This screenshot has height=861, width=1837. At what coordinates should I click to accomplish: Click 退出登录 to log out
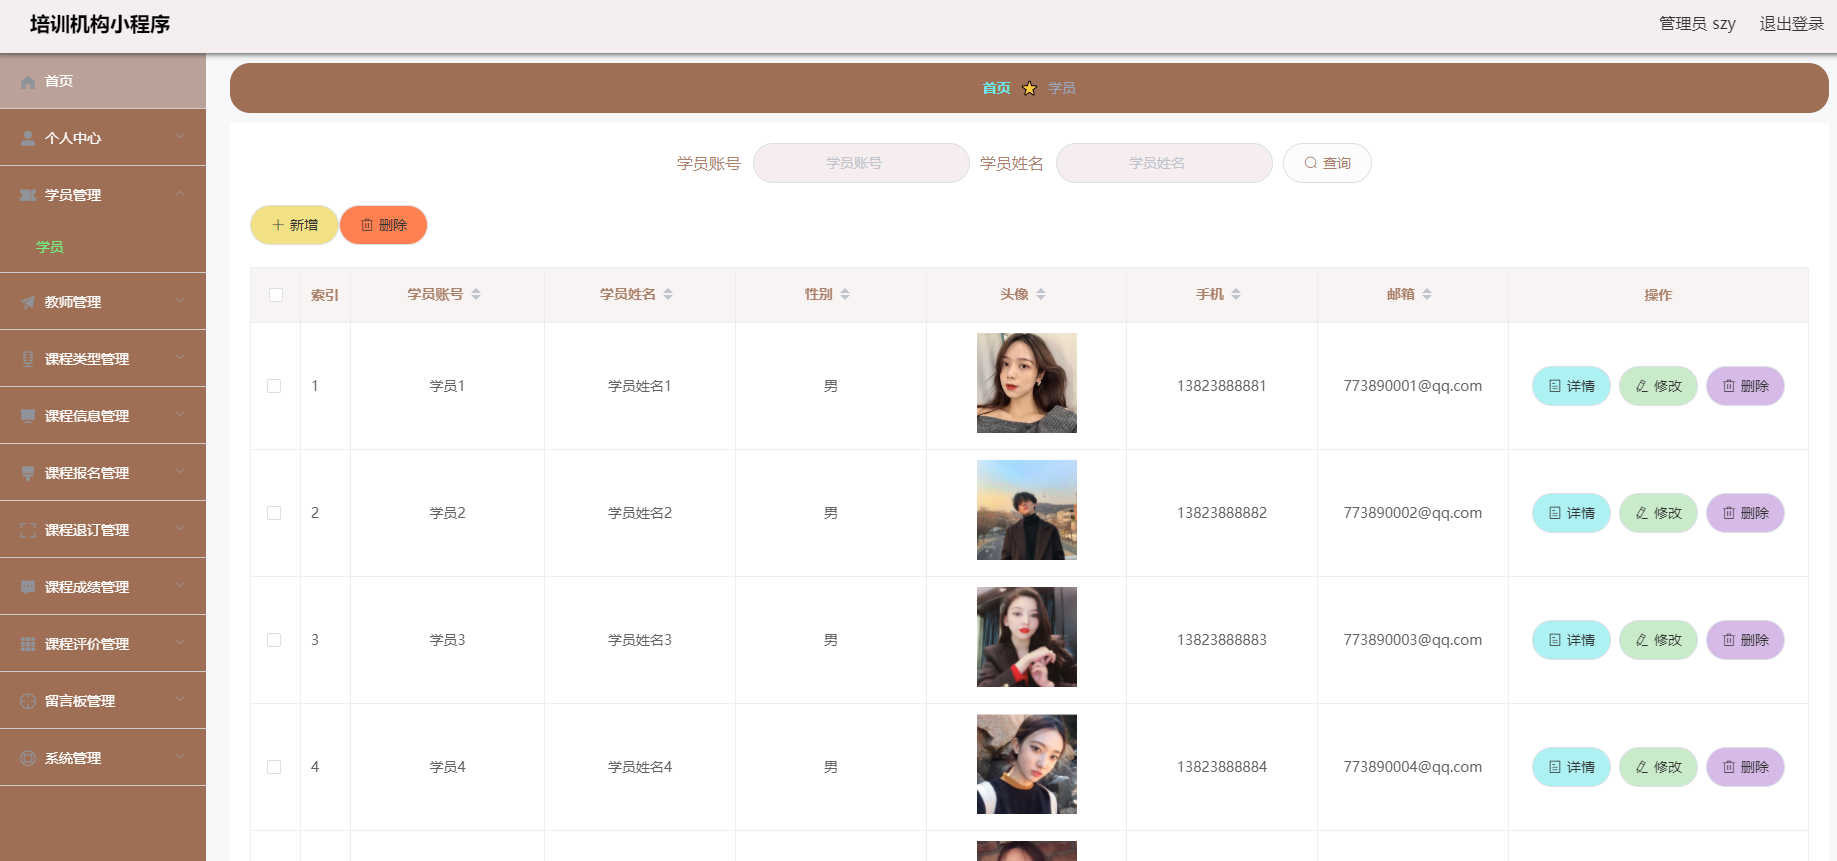click(1791, 24)
